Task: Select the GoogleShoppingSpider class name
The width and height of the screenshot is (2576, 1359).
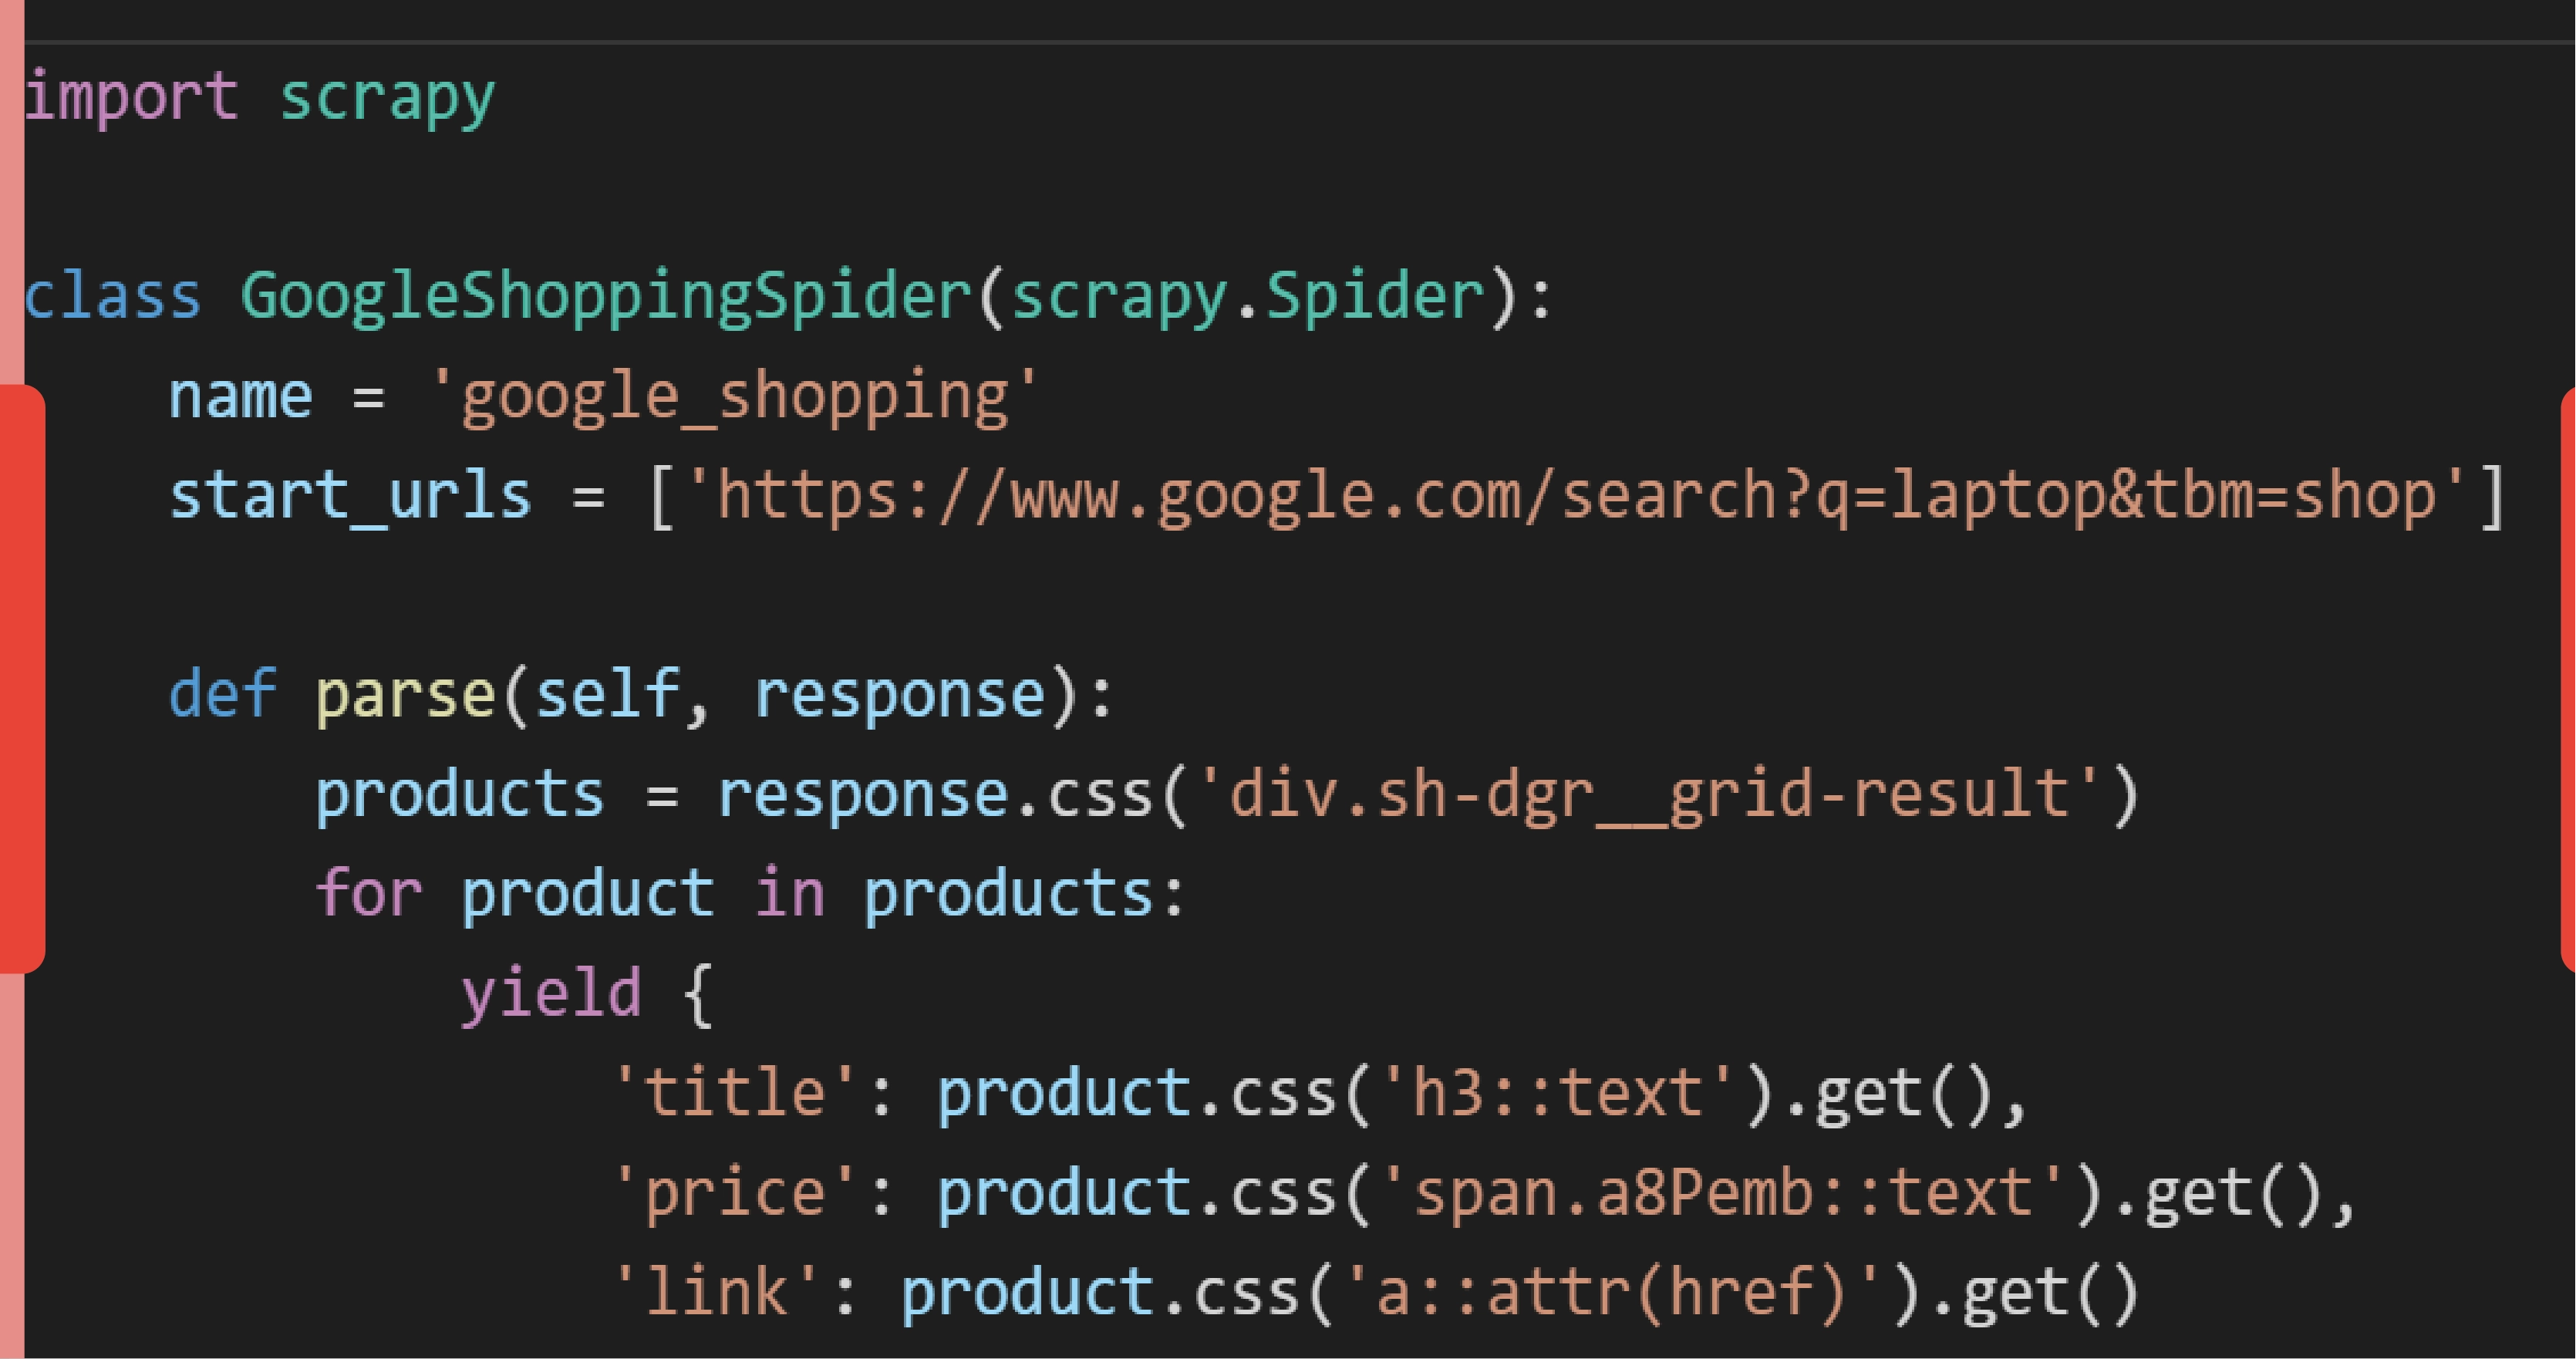Action: [606, 298]
